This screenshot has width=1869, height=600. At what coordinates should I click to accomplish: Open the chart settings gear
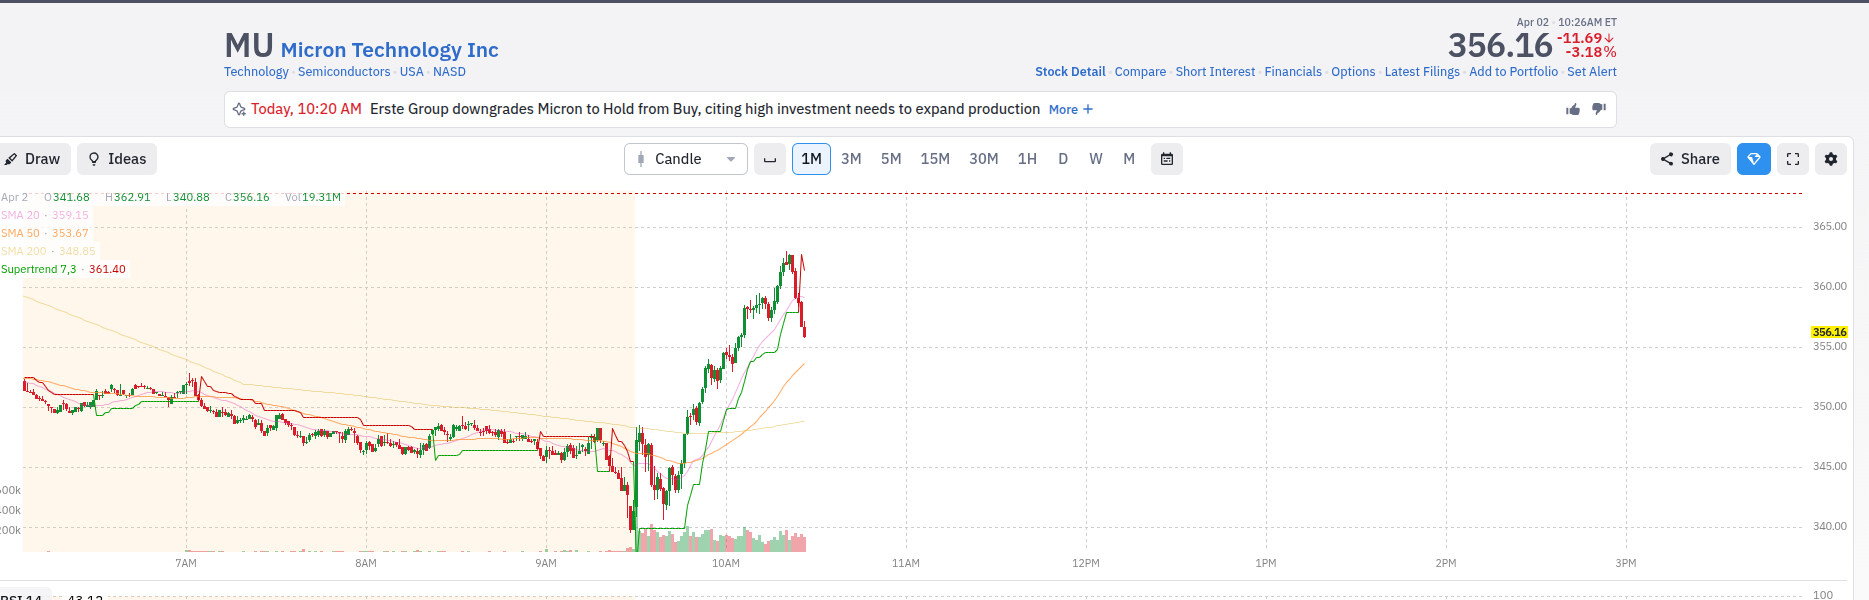click(1831, 159)
